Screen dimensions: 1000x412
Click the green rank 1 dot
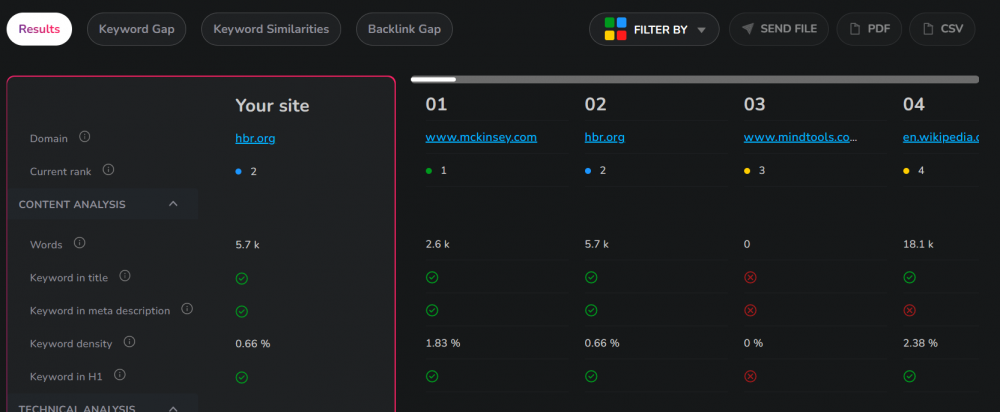(429, 171)
